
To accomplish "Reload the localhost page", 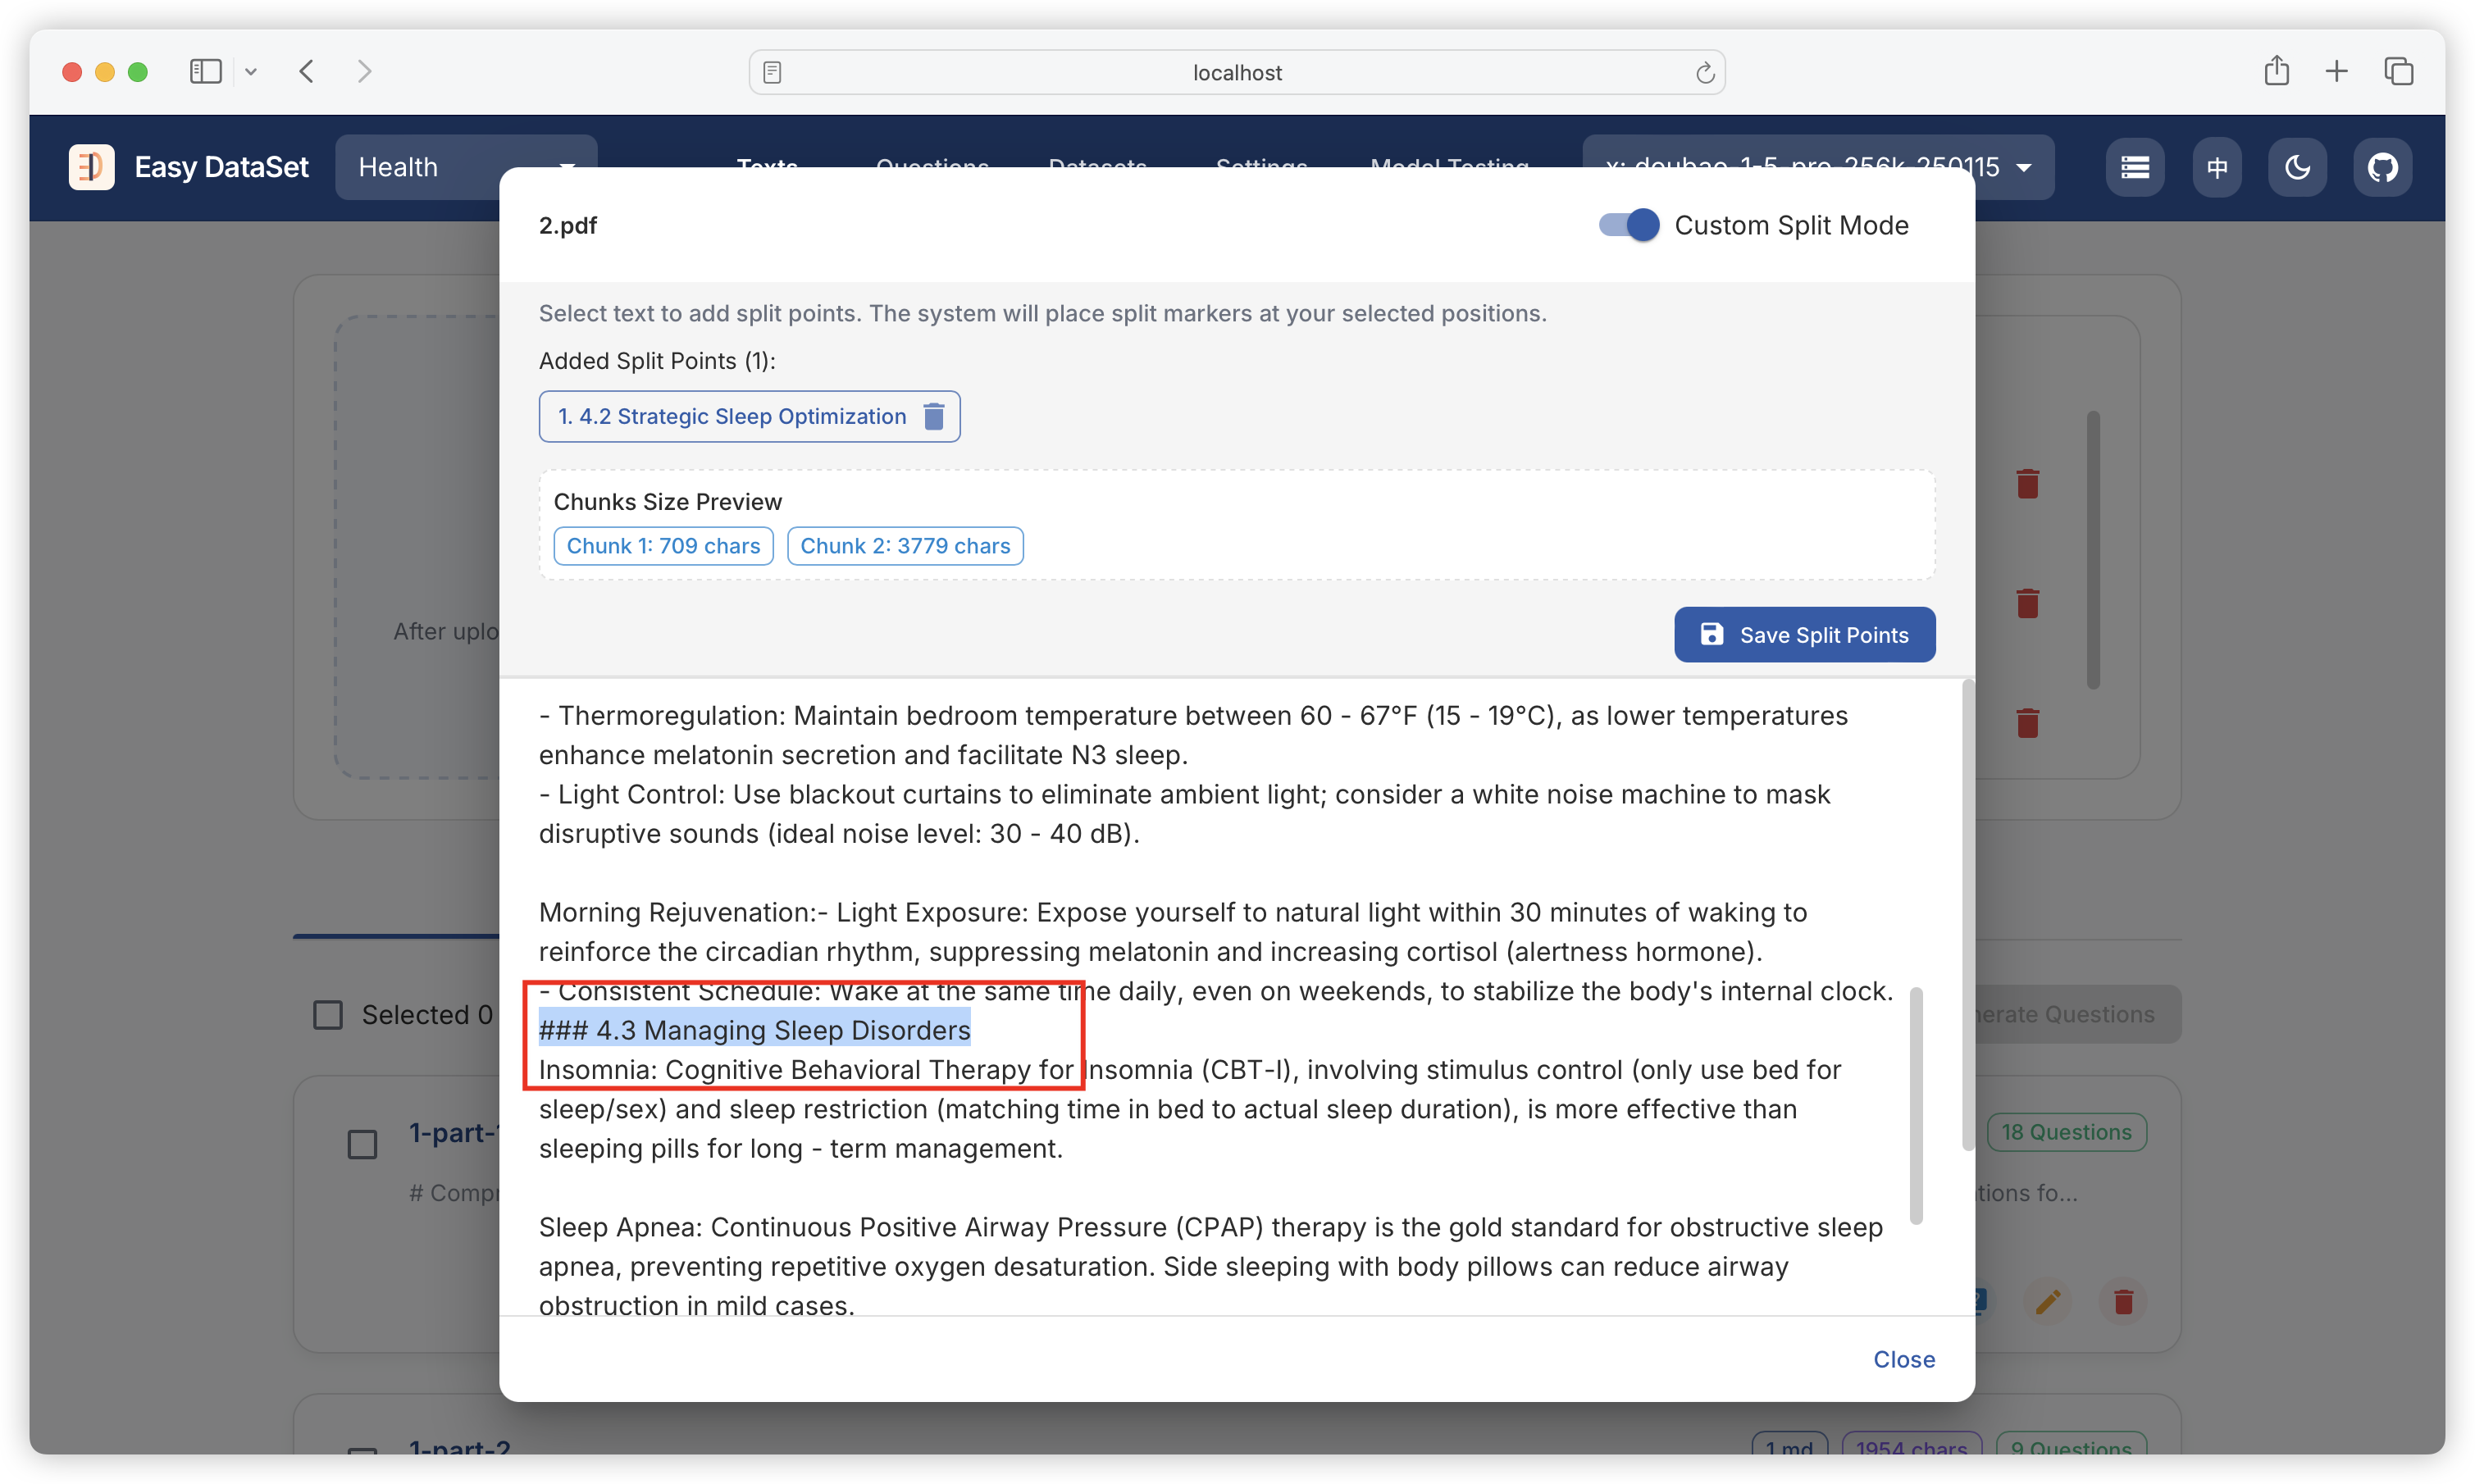I will click(1704, 72).
